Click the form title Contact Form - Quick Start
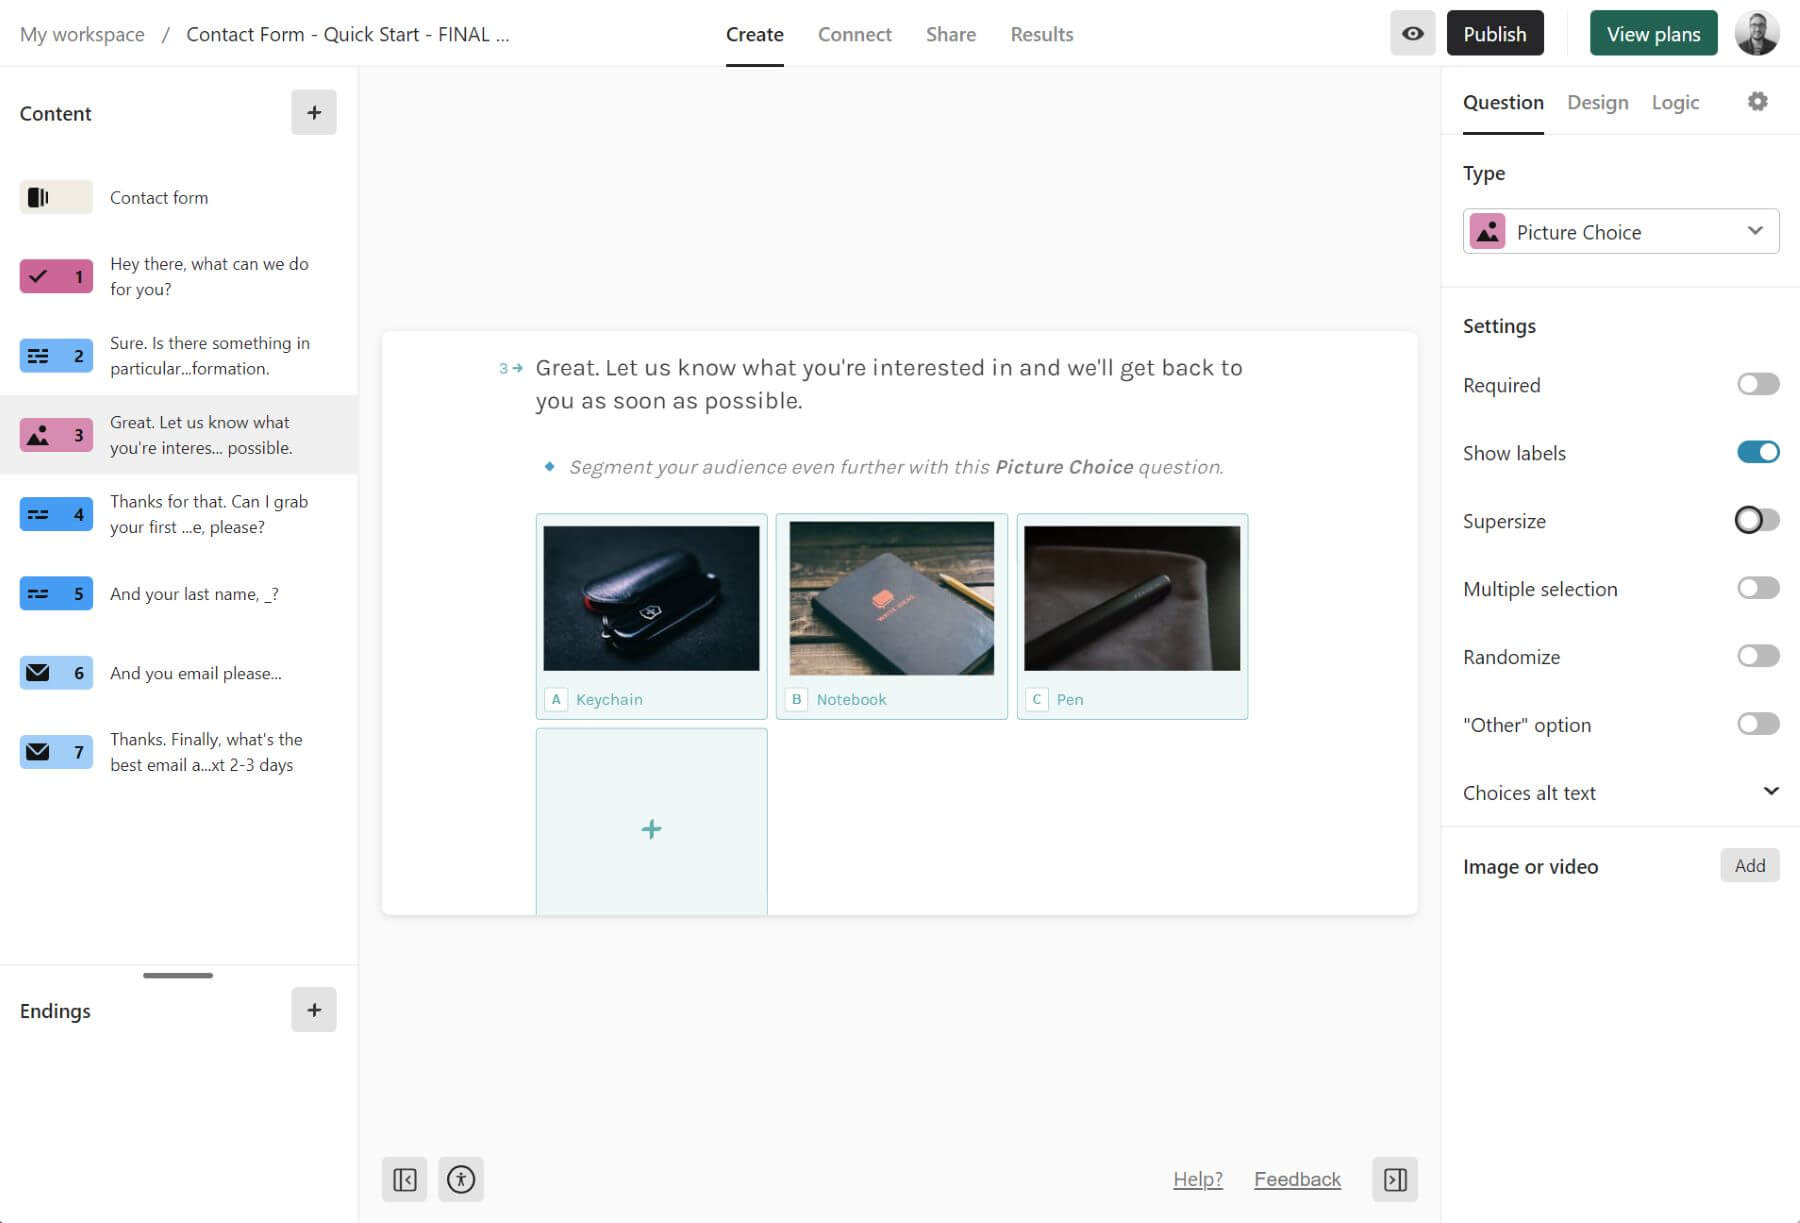Image resolution: width=1800 pixels, height=1223 pixels. coord(348,34)
